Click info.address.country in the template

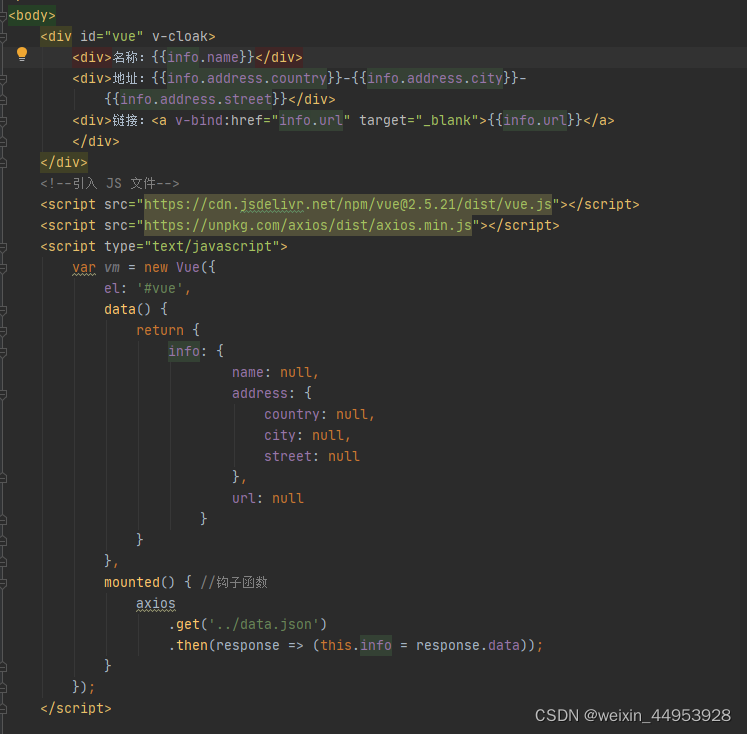click(x=247, y=79)
